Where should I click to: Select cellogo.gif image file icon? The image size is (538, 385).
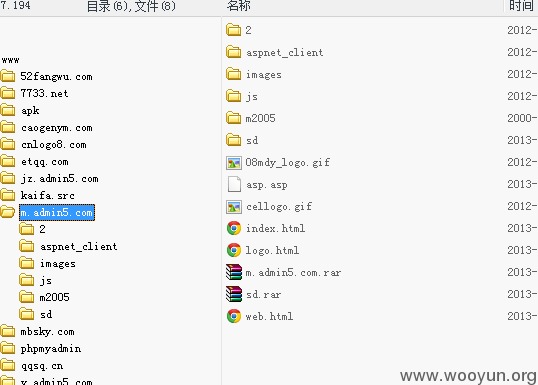click(x=234, y=207)
